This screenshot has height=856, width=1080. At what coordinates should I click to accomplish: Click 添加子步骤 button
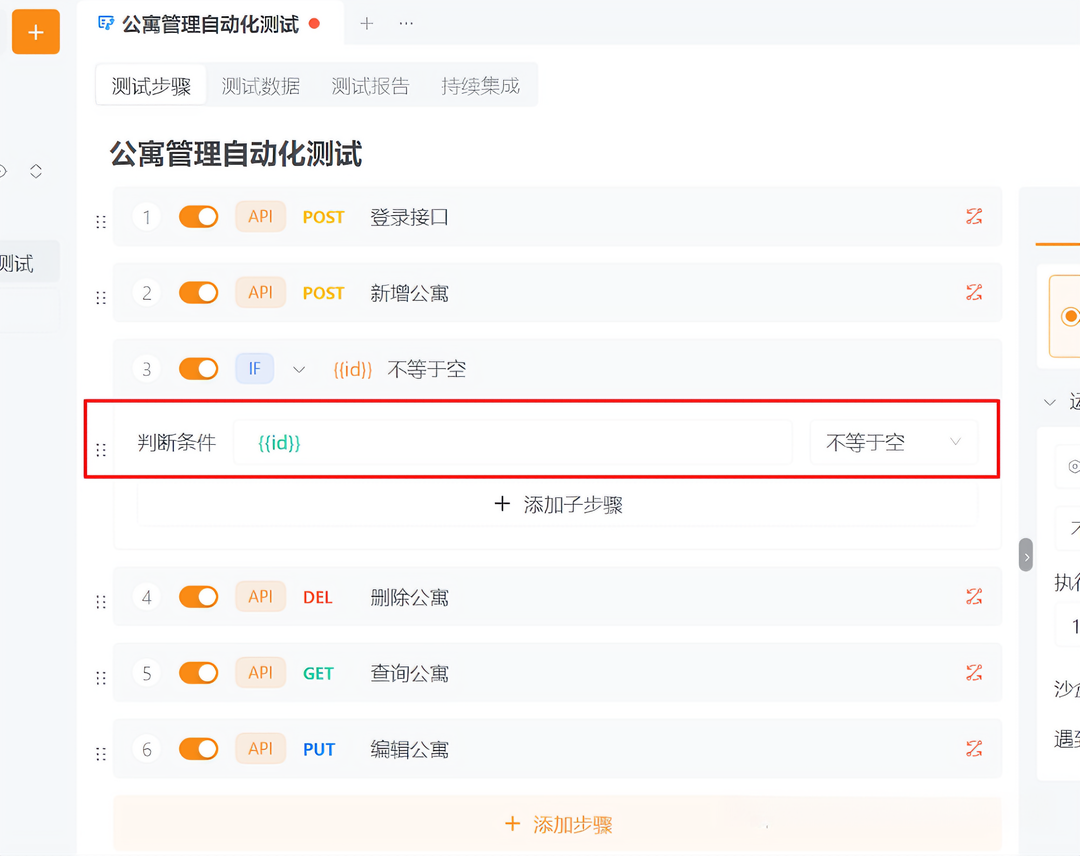coord(558,504)
